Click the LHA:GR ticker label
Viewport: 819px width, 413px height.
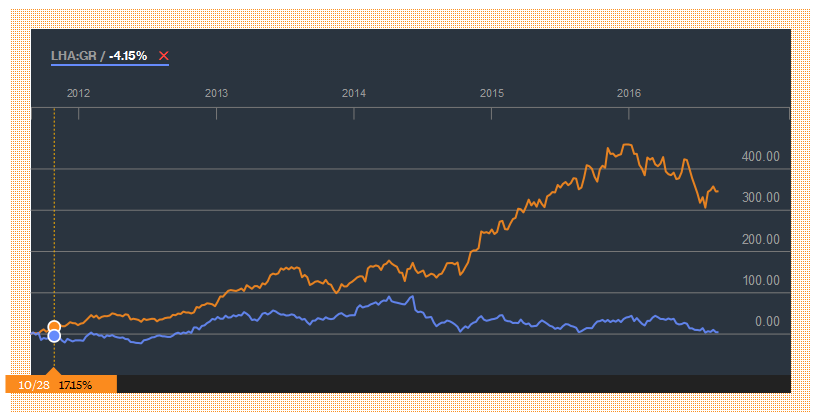tap(75, 56)
